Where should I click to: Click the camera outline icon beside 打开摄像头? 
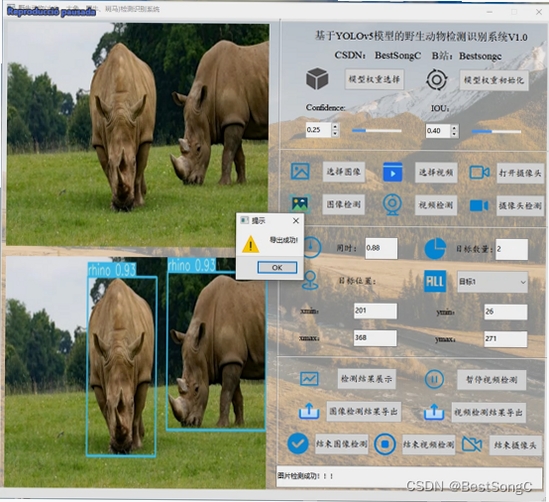click(x=479, y=172)
